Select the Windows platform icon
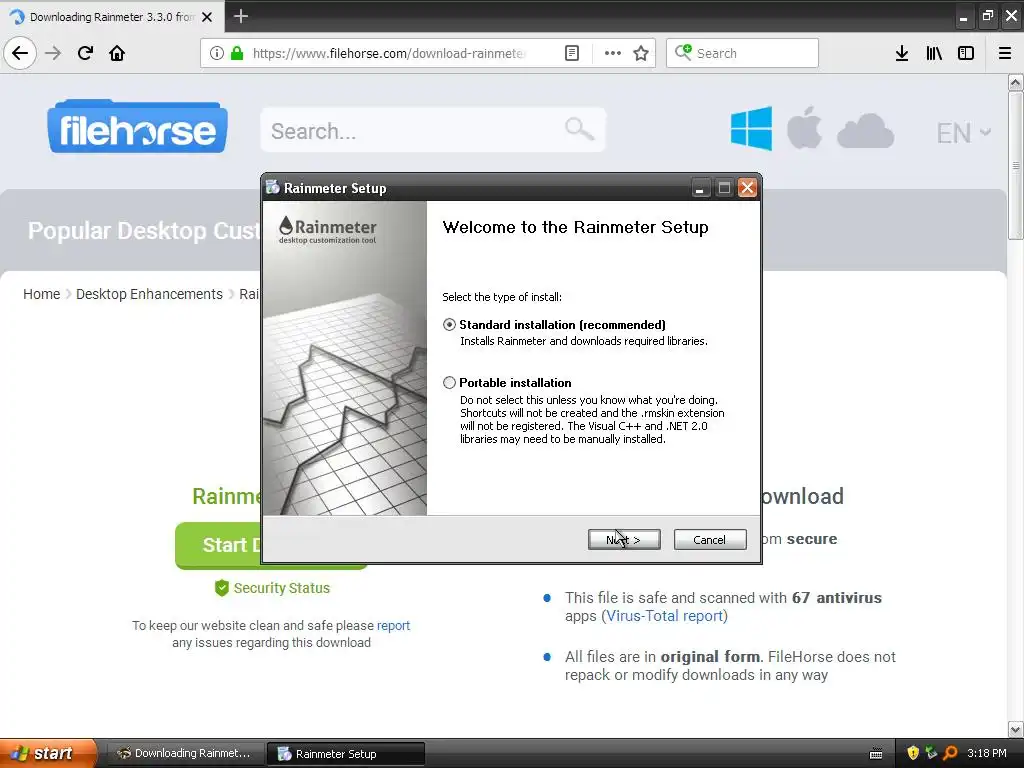Viewport: 1024px width, 768px height. click(x=751, y=129)
